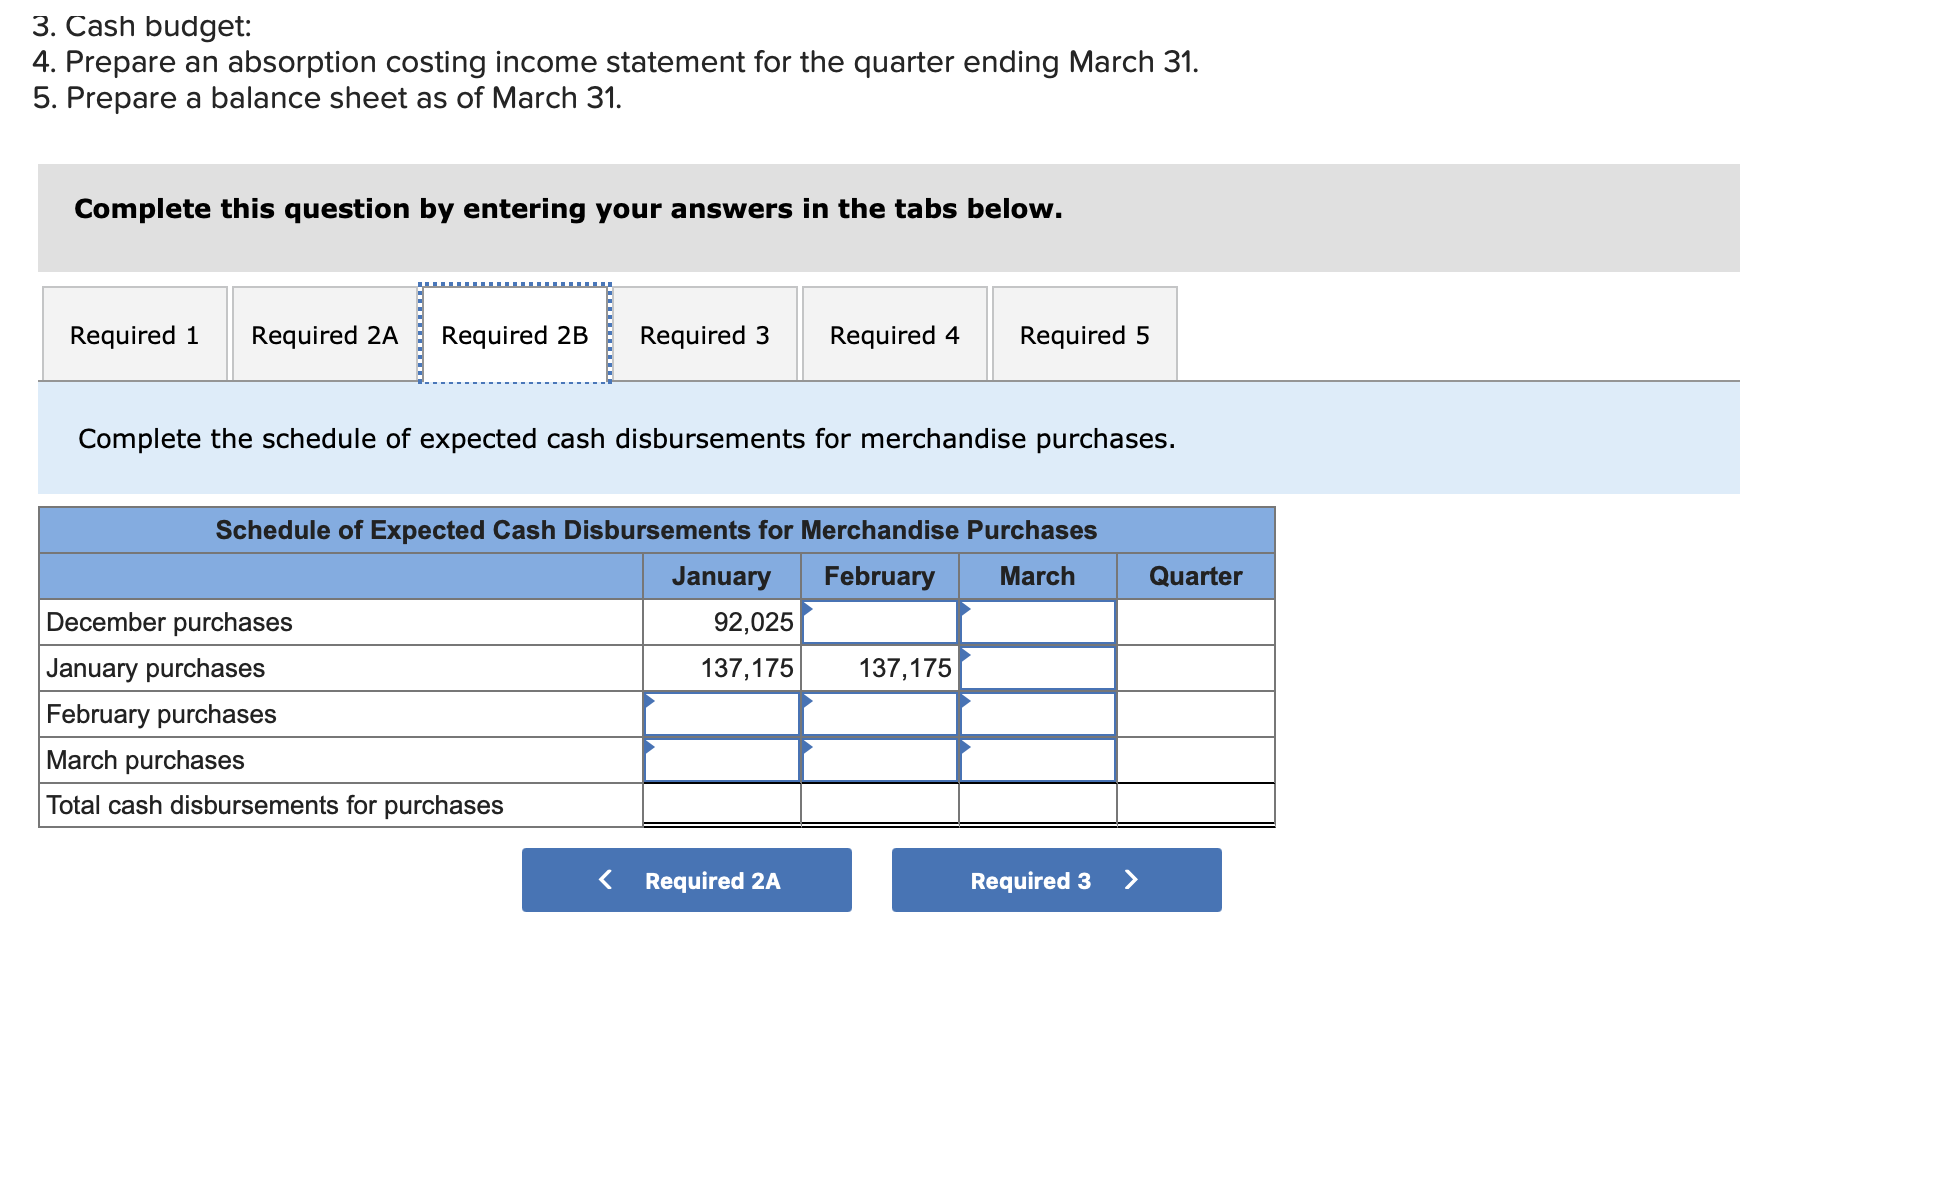Click the right chevron beside Required 3
The image size is (1936, 1202).
[x=1131, y=880]
